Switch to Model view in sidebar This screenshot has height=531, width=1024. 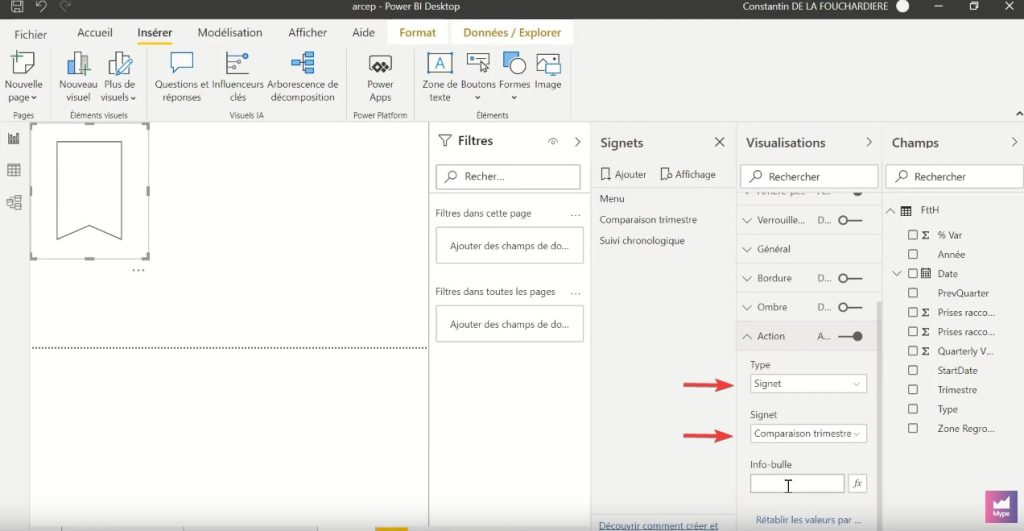coord(14,202)
